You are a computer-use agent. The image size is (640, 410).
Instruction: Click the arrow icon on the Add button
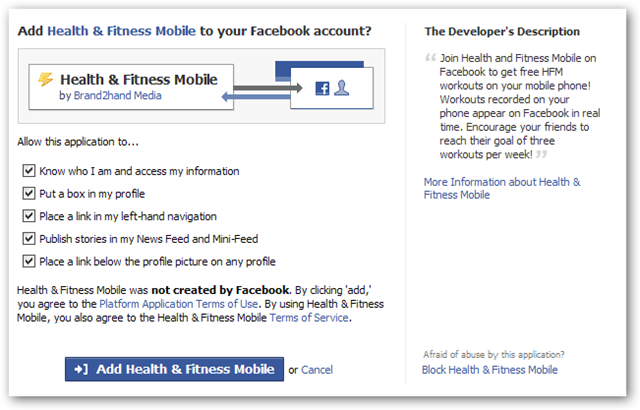point(81,369)
